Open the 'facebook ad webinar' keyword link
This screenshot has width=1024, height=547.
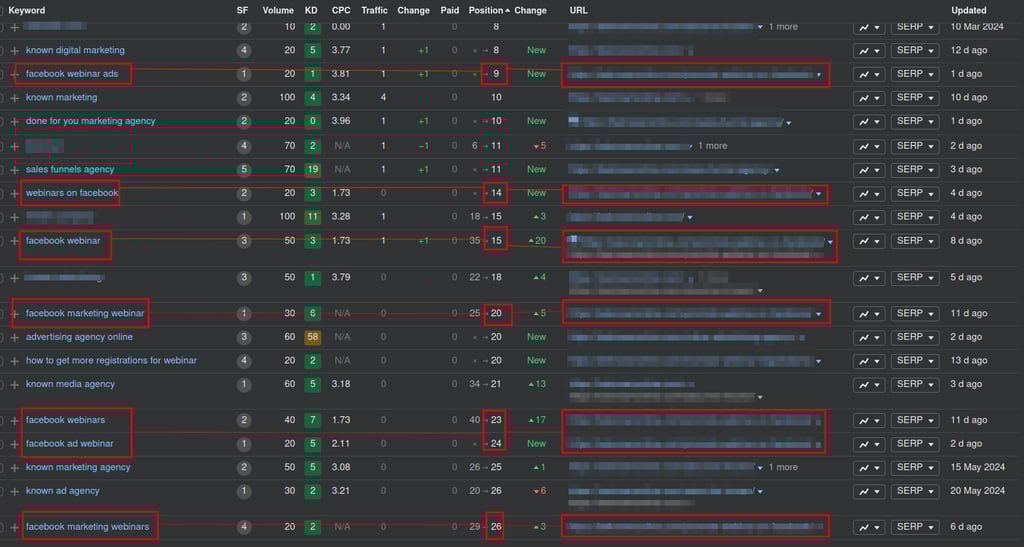(x=69, y=443)
